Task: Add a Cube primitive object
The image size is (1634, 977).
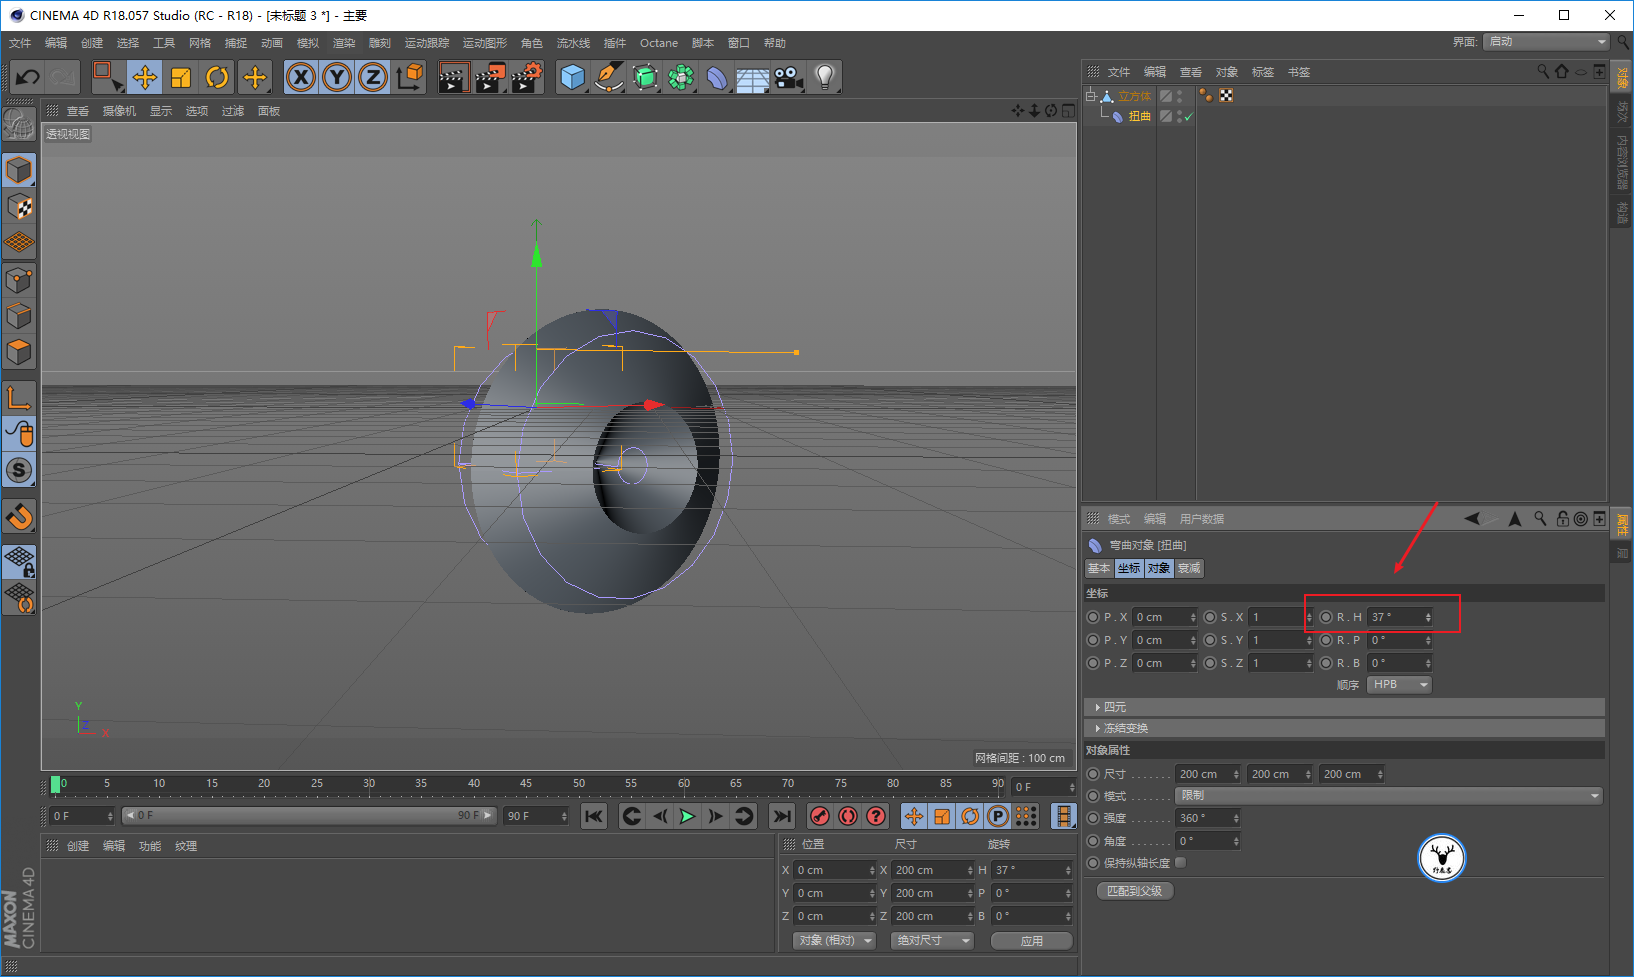Action: click(572, 77)
